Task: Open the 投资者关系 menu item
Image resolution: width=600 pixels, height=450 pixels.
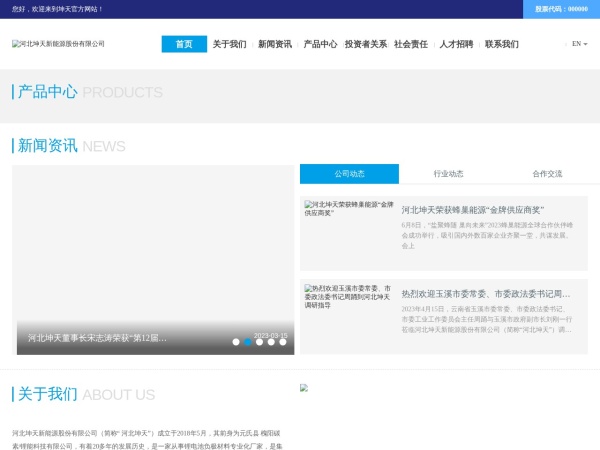Action: [365, 44]
